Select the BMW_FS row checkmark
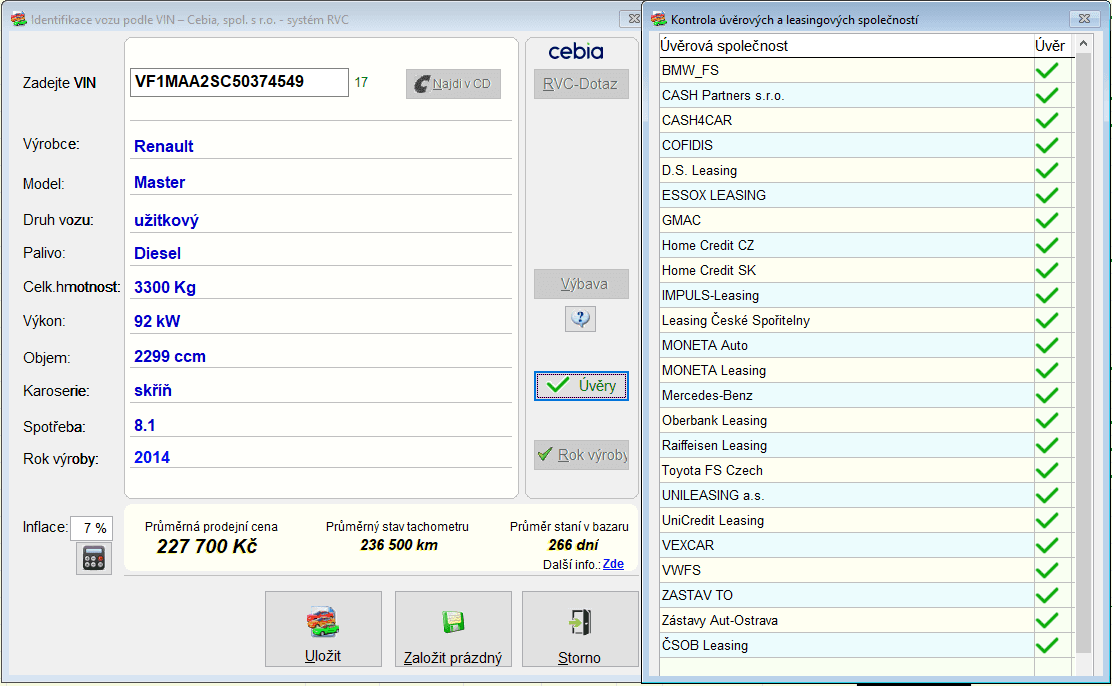The image size is (1112, 686). point(1047,70)
